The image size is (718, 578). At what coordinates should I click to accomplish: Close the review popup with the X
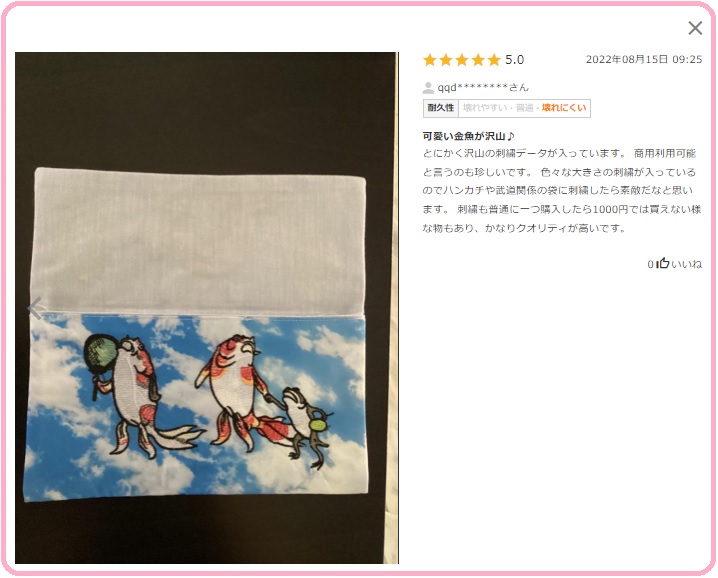point(695,28)
